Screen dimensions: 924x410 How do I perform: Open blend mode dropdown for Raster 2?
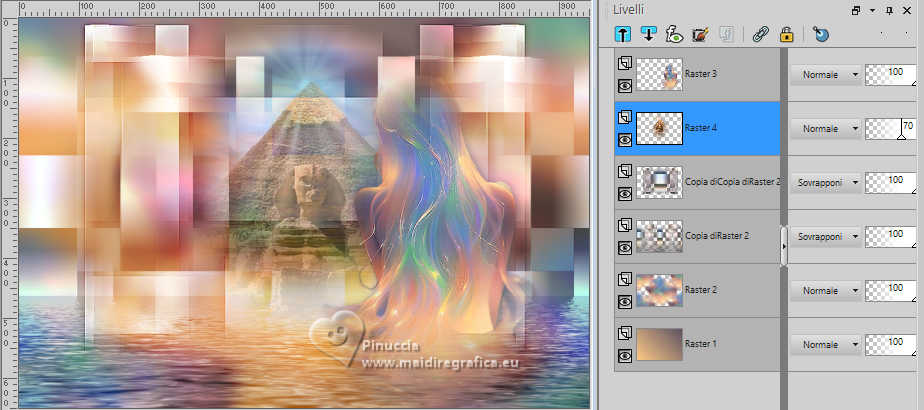826,291
